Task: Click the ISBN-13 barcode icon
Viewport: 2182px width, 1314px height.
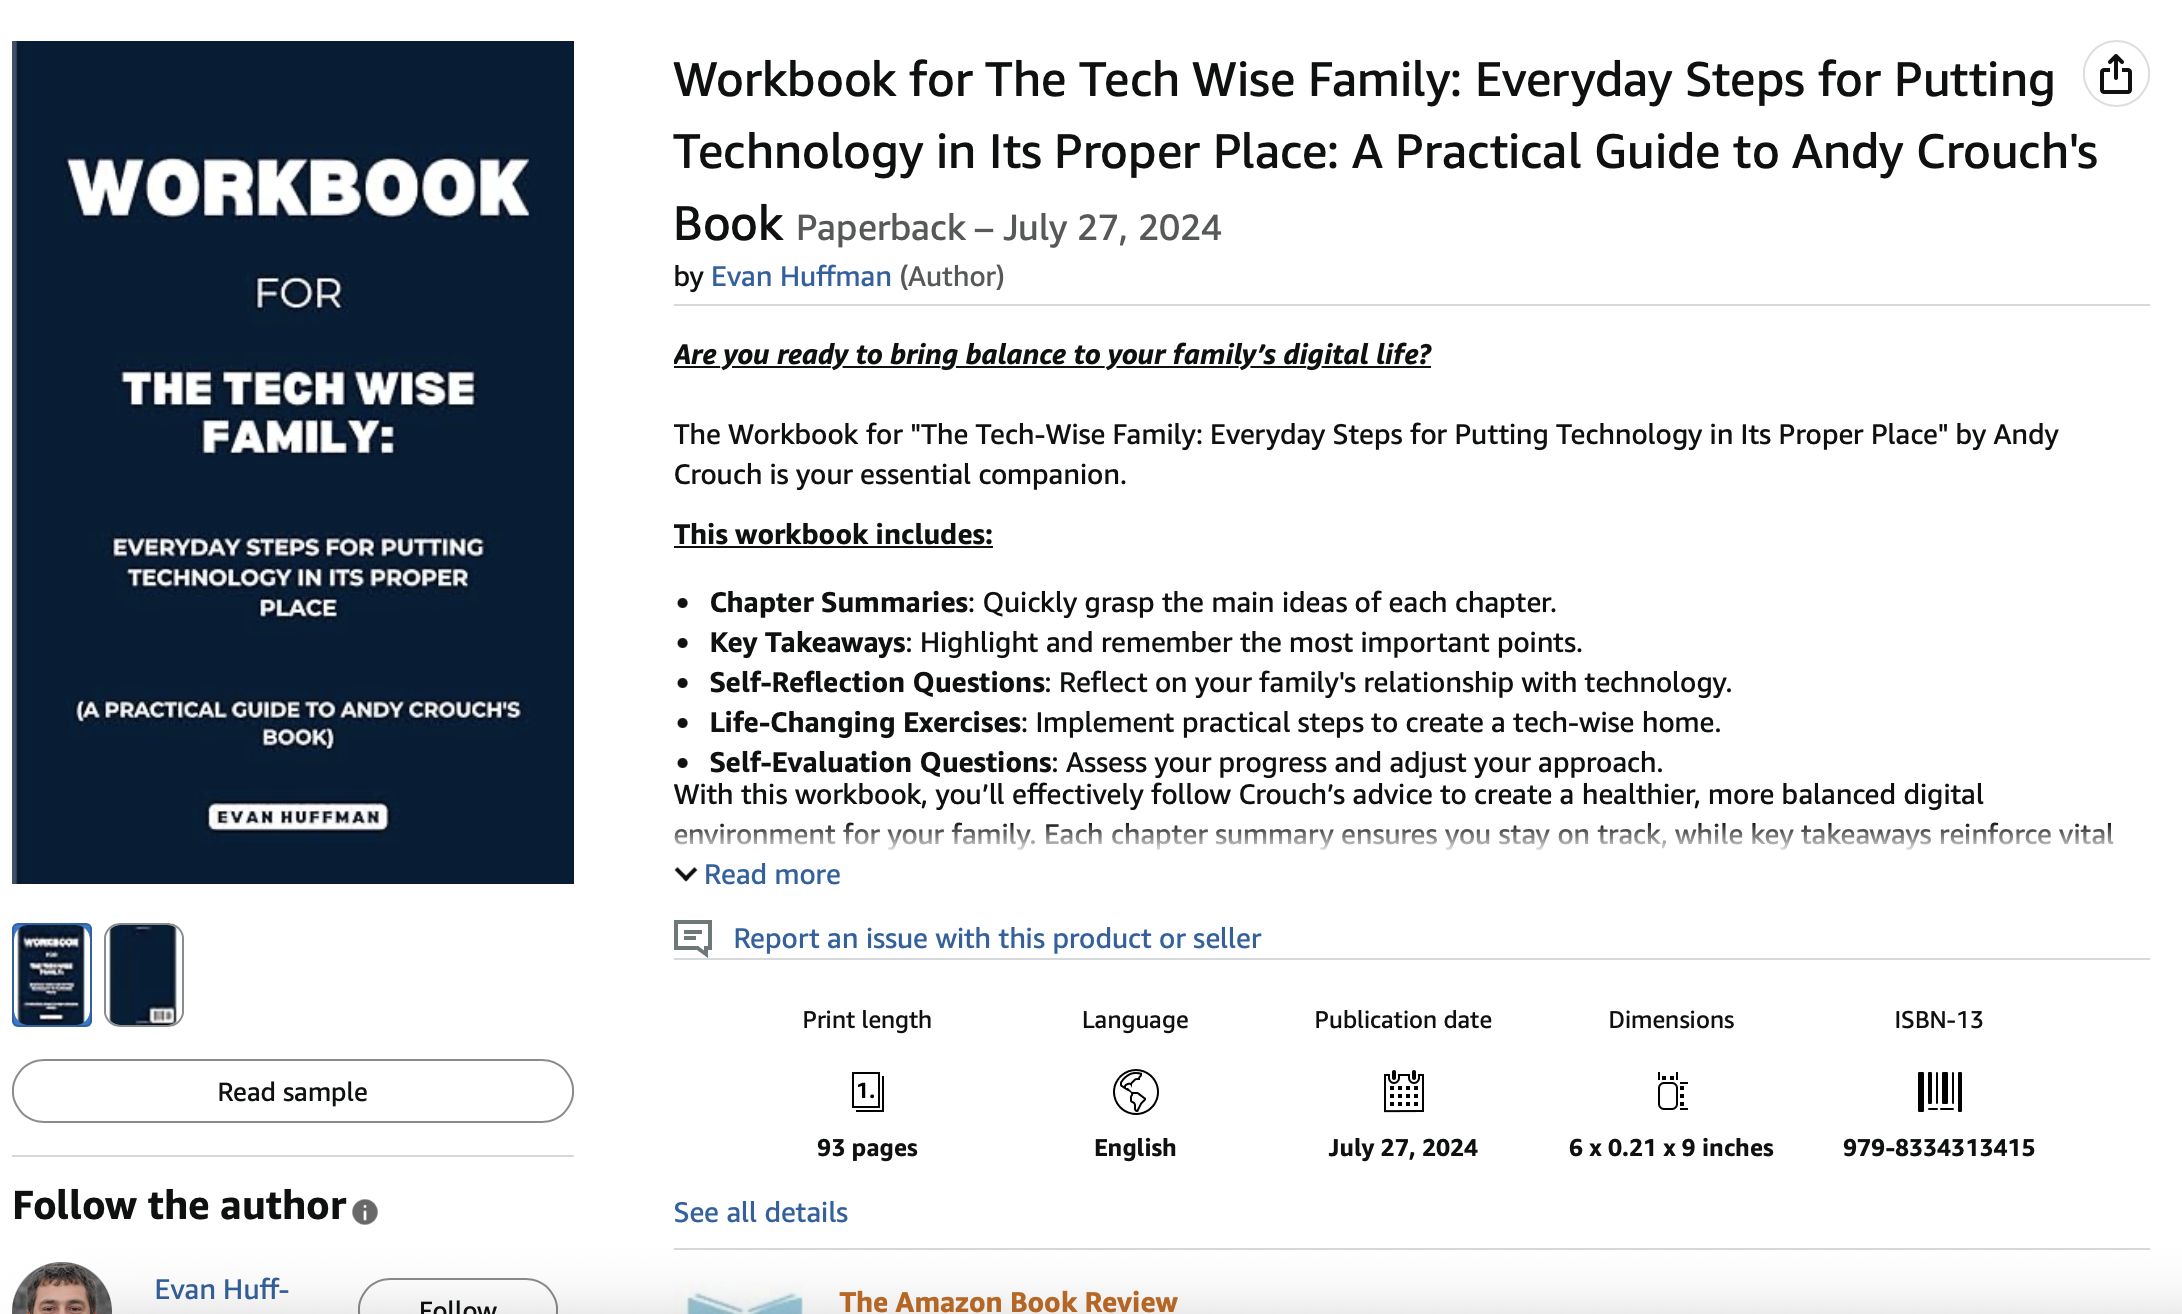Action: pos(1939,1091)
